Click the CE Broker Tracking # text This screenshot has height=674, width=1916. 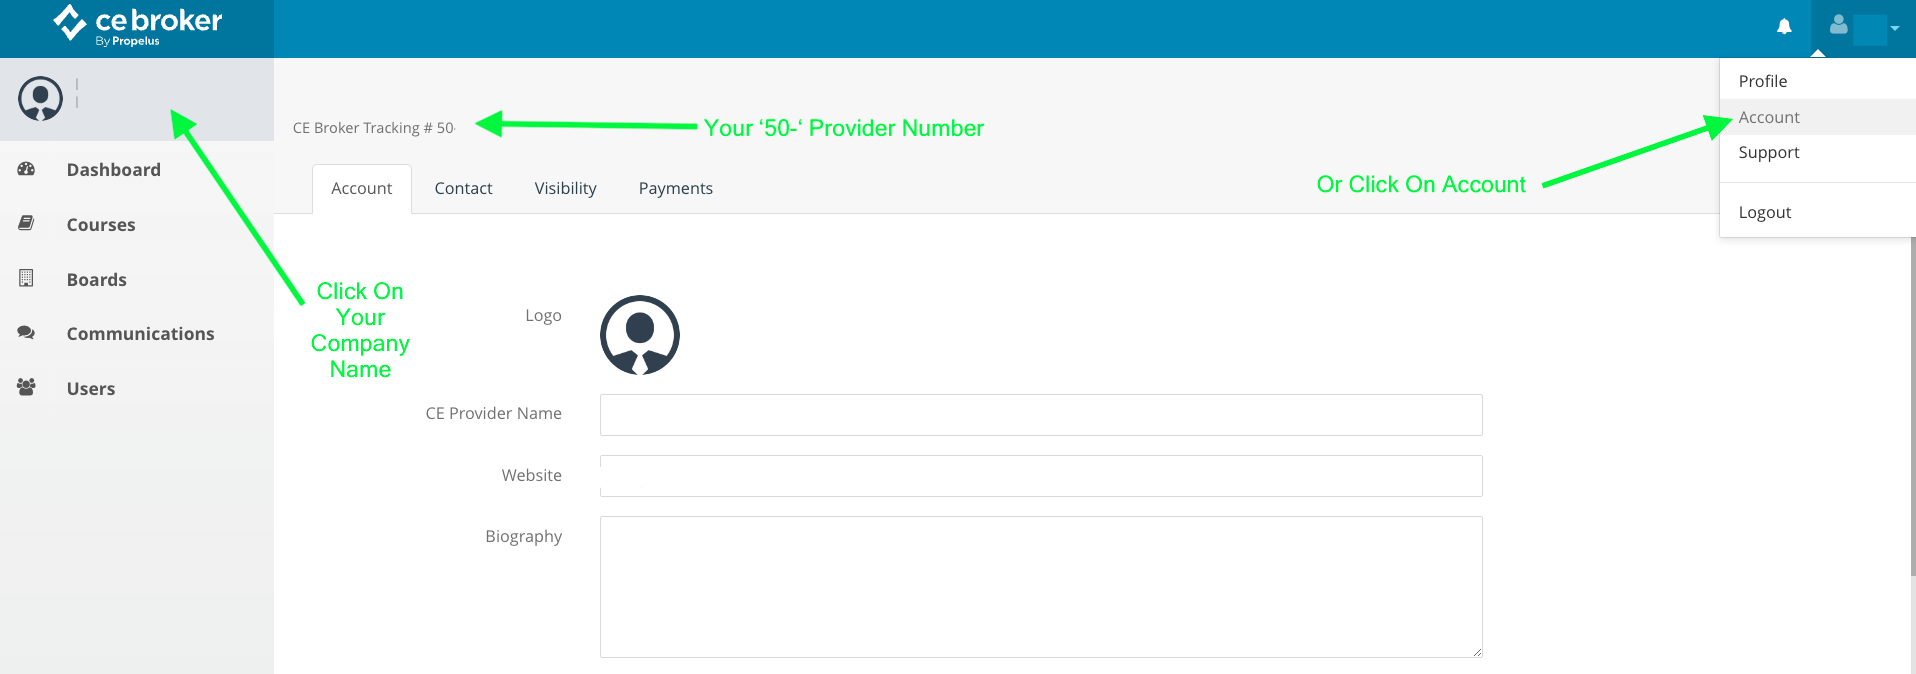click(x=374, y=128)
